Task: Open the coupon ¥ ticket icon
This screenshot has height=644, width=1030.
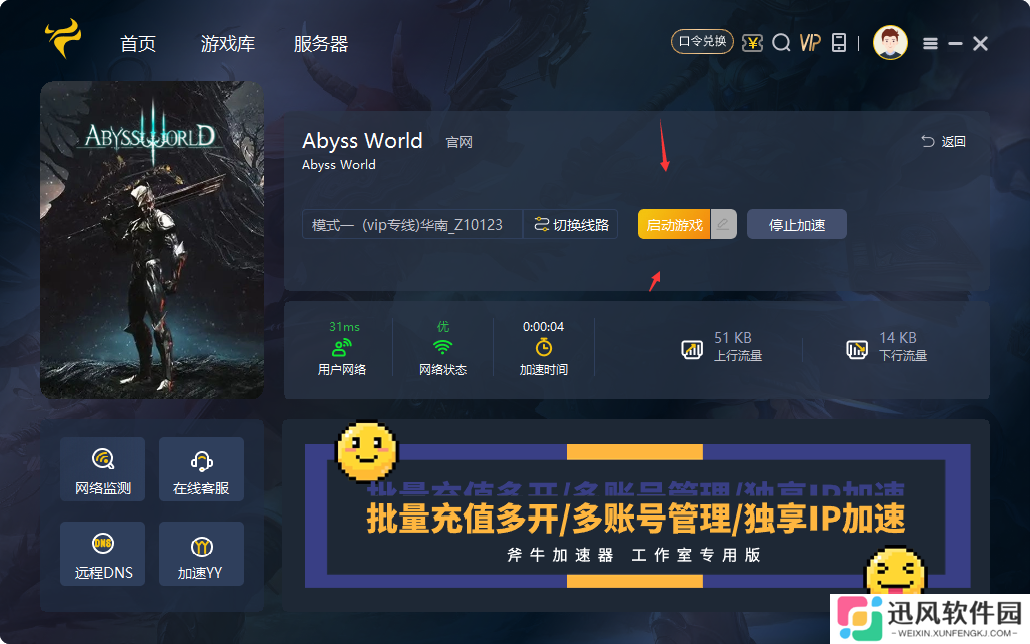Action: click(x=752, y=43)
